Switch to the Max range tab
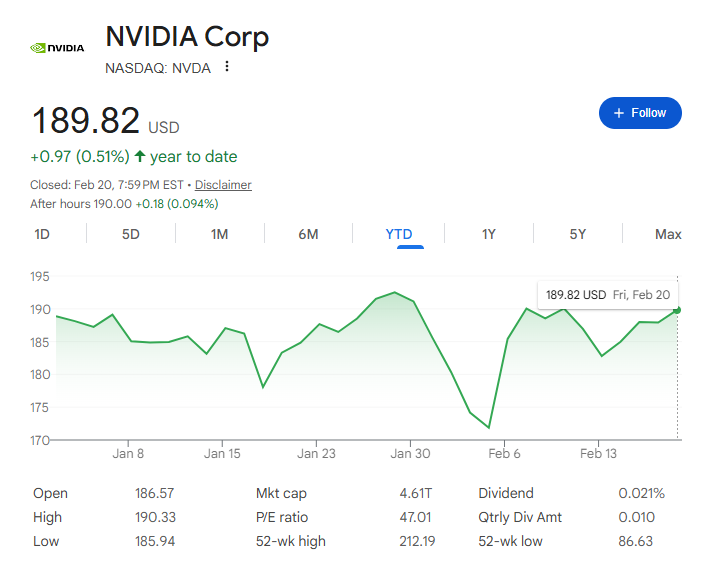The width and height of the screenshot is (701, 561). click(668, 234)
